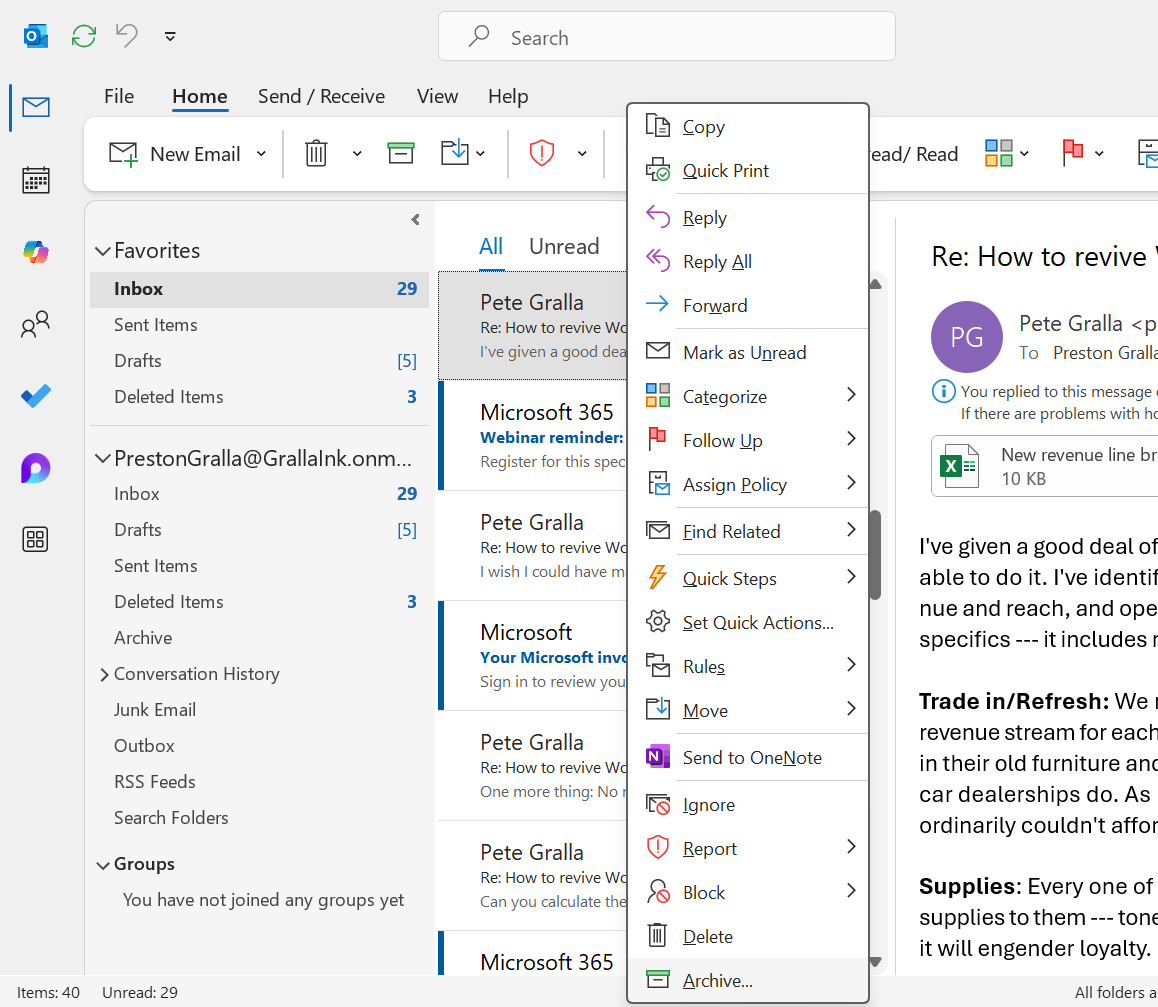
Task: Collapse the folder pane with the chevron
Action: click(414, 220)
